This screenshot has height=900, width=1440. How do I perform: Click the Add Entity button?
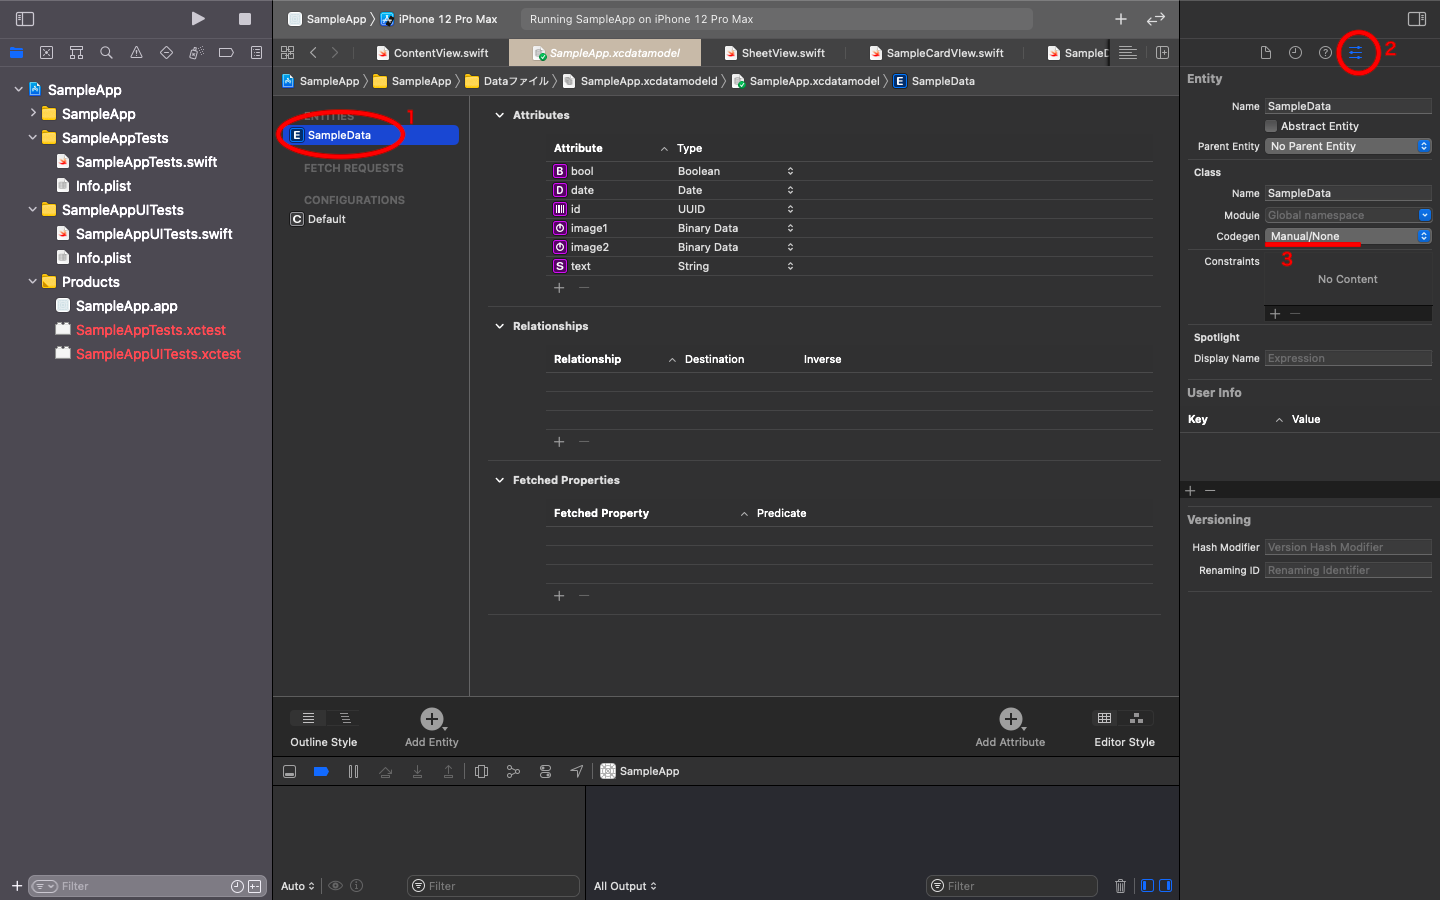pyautogui.click(x=431, y=718)
